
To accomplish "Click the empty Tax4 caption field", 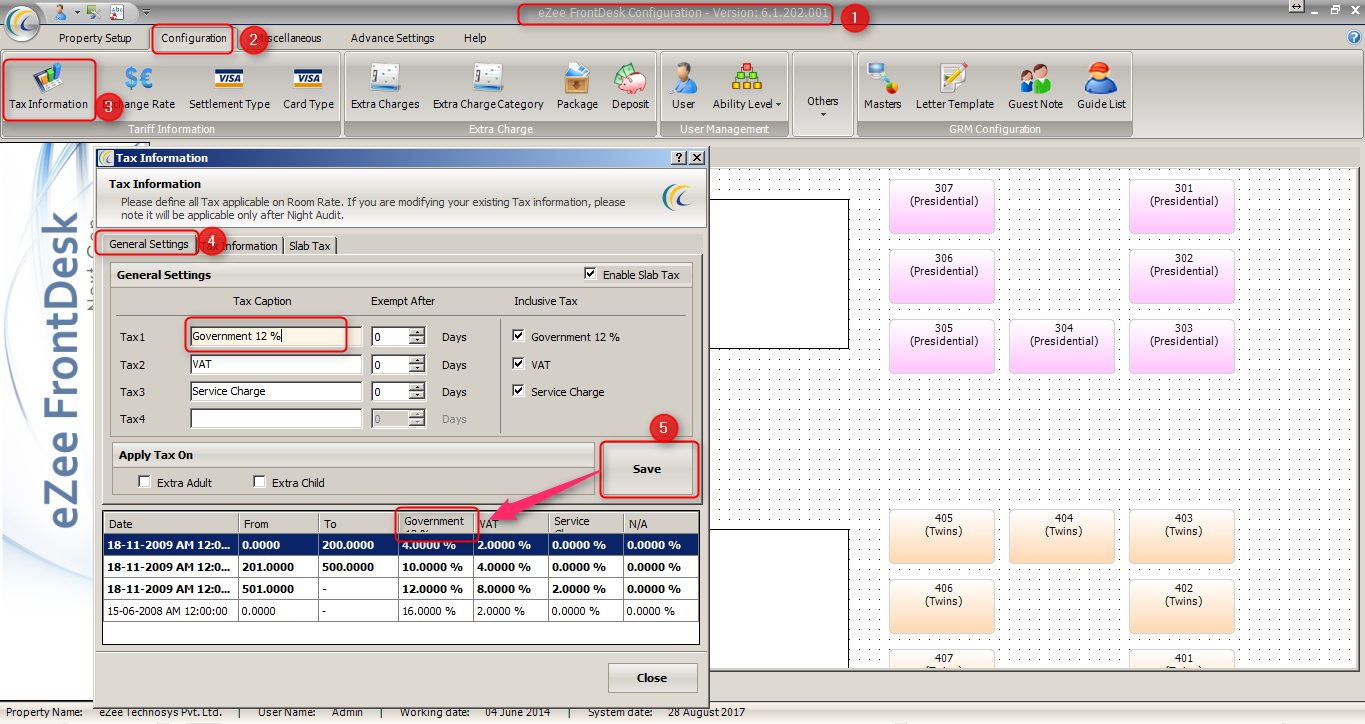I will tap(276, 419).
